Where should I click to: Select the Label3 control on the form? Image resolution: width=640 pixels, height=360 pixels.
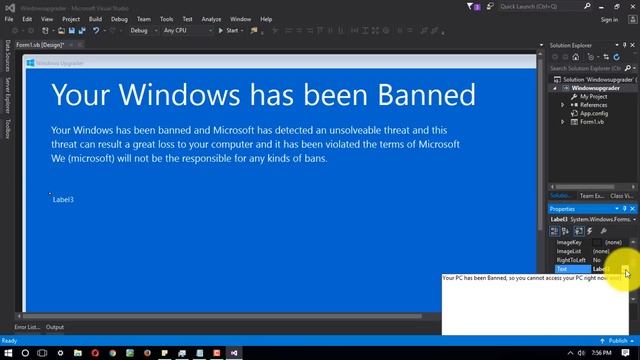tap(63, 200)
